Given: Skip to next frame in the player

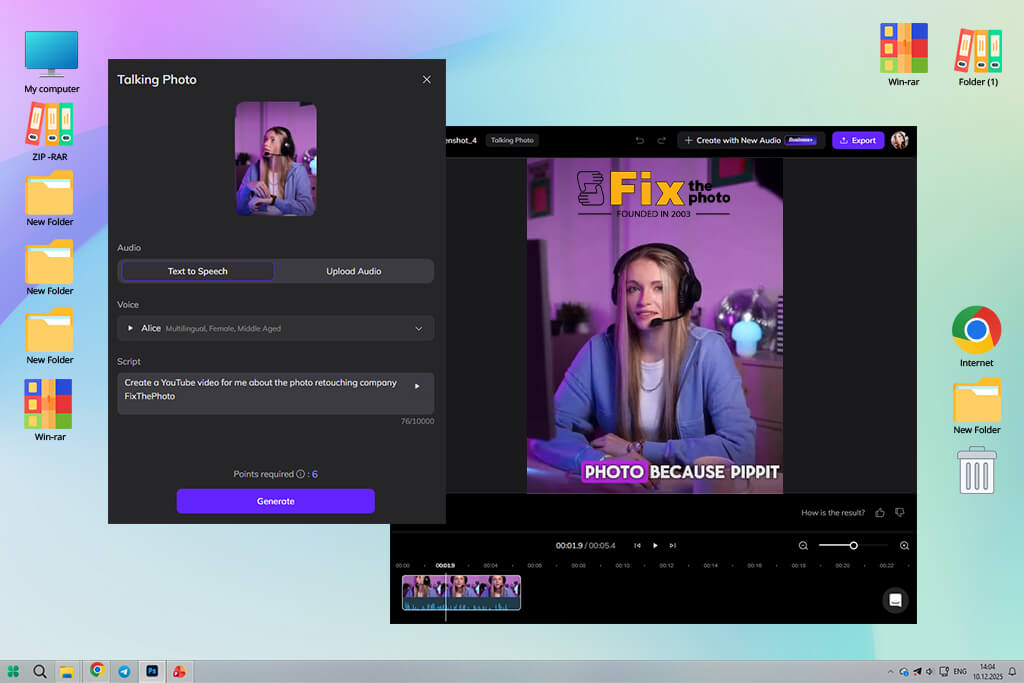Looking at the screenshot, I should [673, 545].
